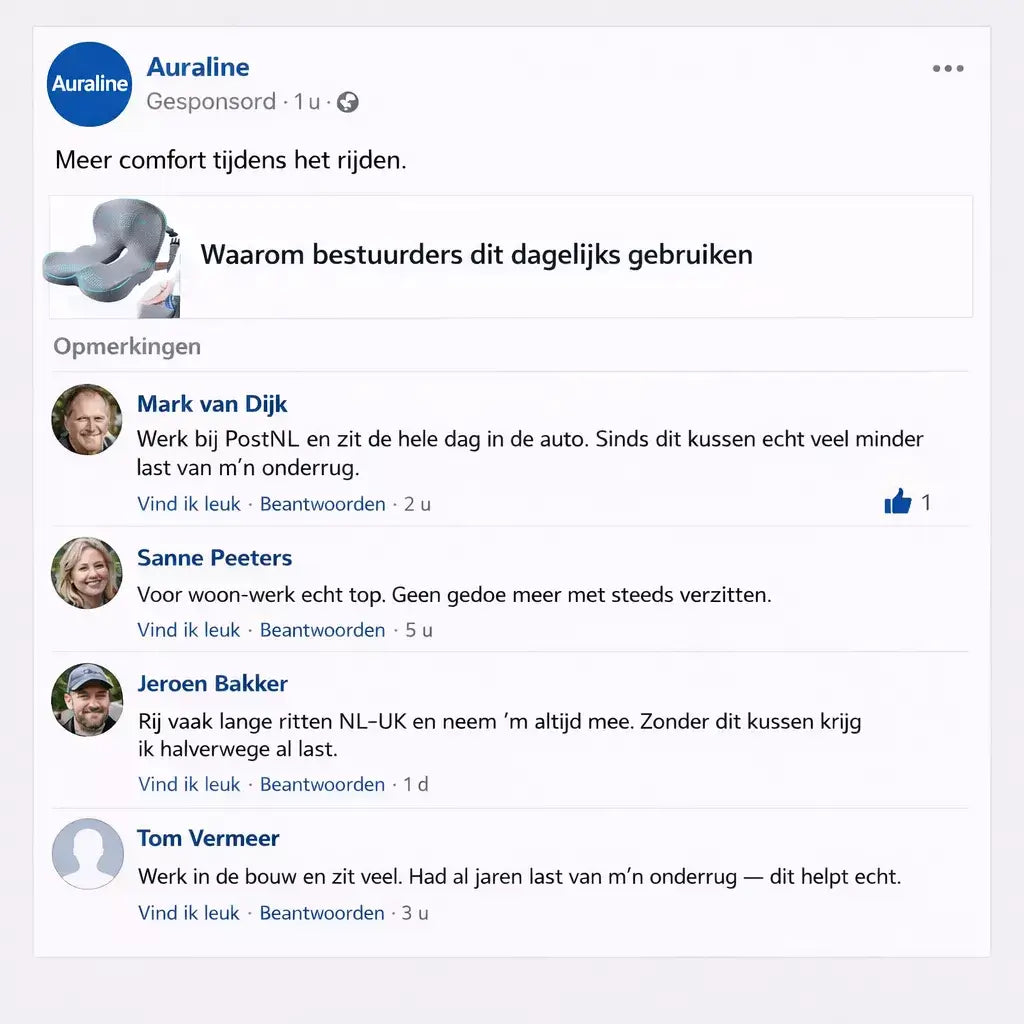Screen dimensions: 1024x1024
Task: Open headline 'Waarom bestuurders dit dagelijks gebruiken'
Action: [476, 254]
